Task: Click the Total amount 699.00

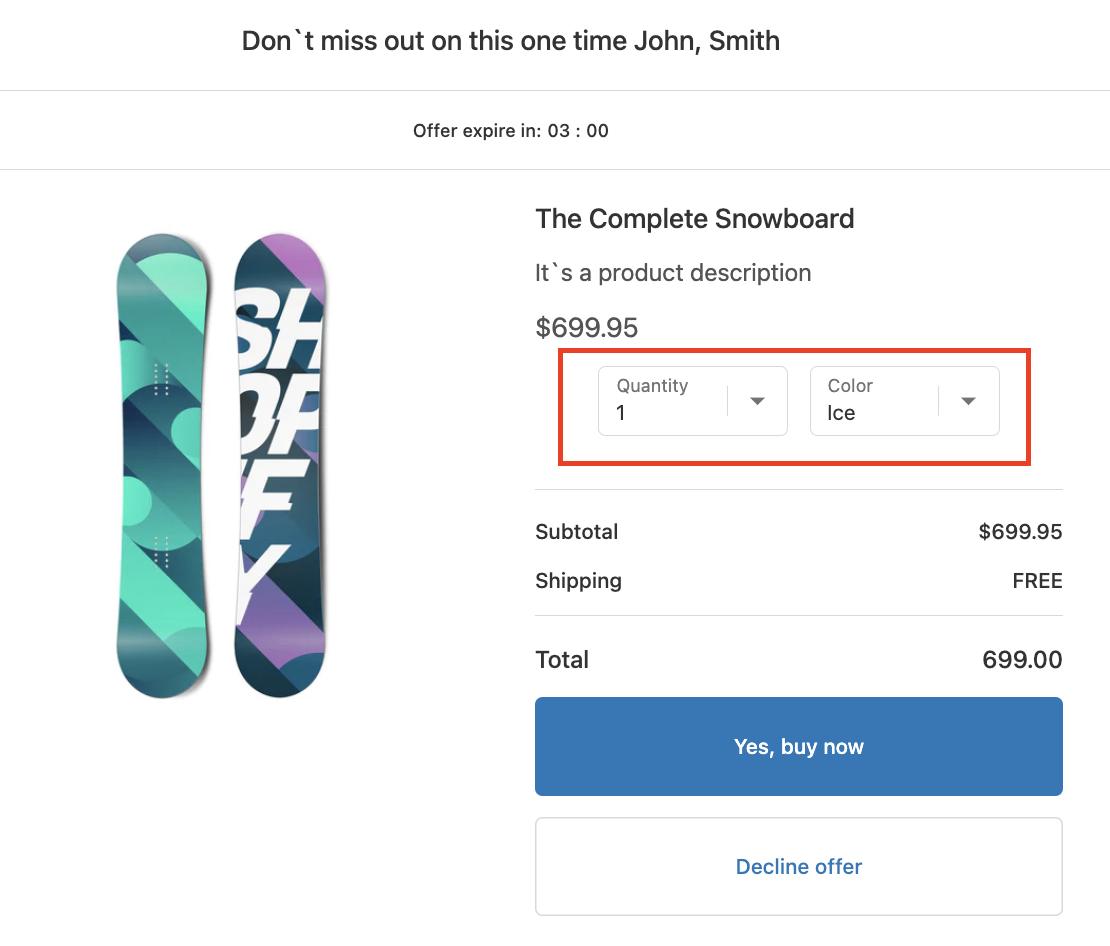Action: coord(1022,660)
